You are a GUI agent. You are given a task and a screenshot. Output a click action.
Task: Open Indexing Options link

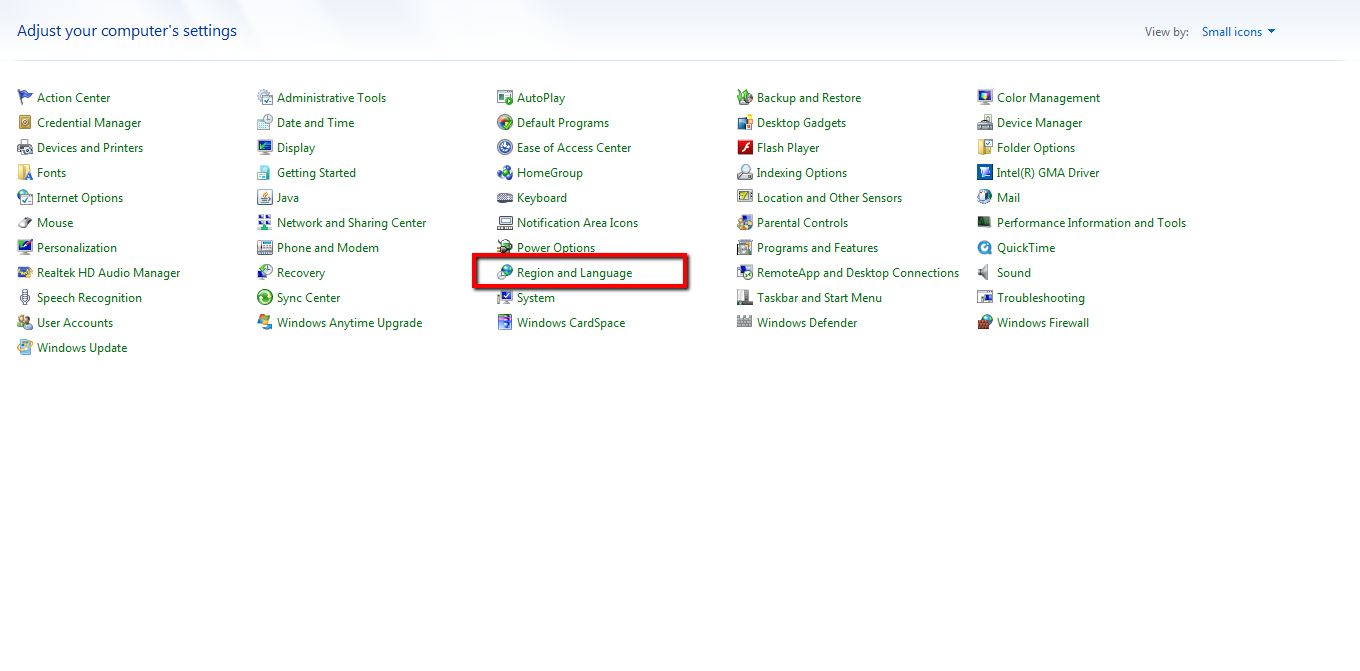click(802, 173)
